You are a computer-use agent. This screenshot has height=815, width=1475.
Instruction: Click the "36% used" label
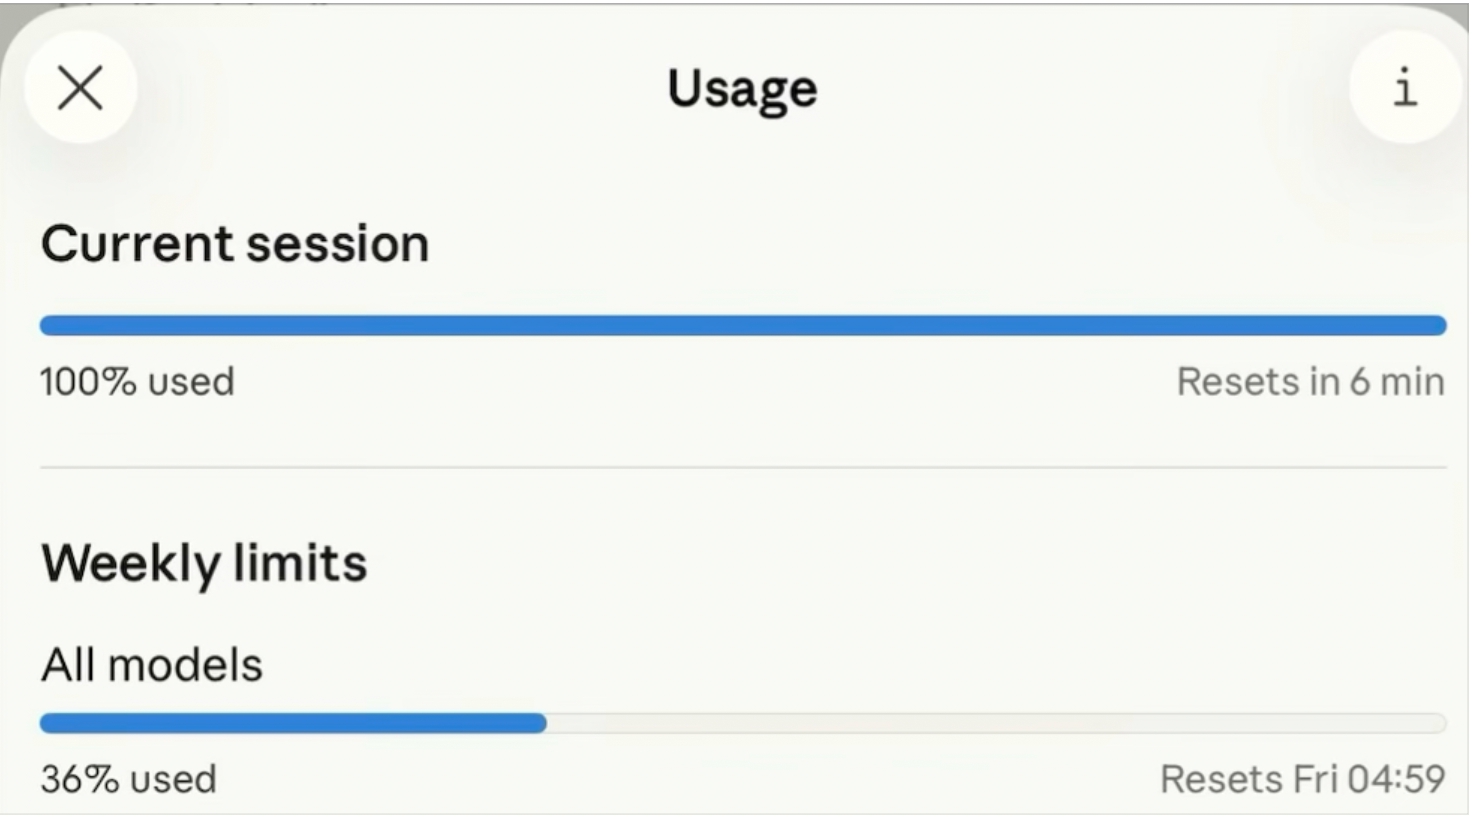coord(128,779)
